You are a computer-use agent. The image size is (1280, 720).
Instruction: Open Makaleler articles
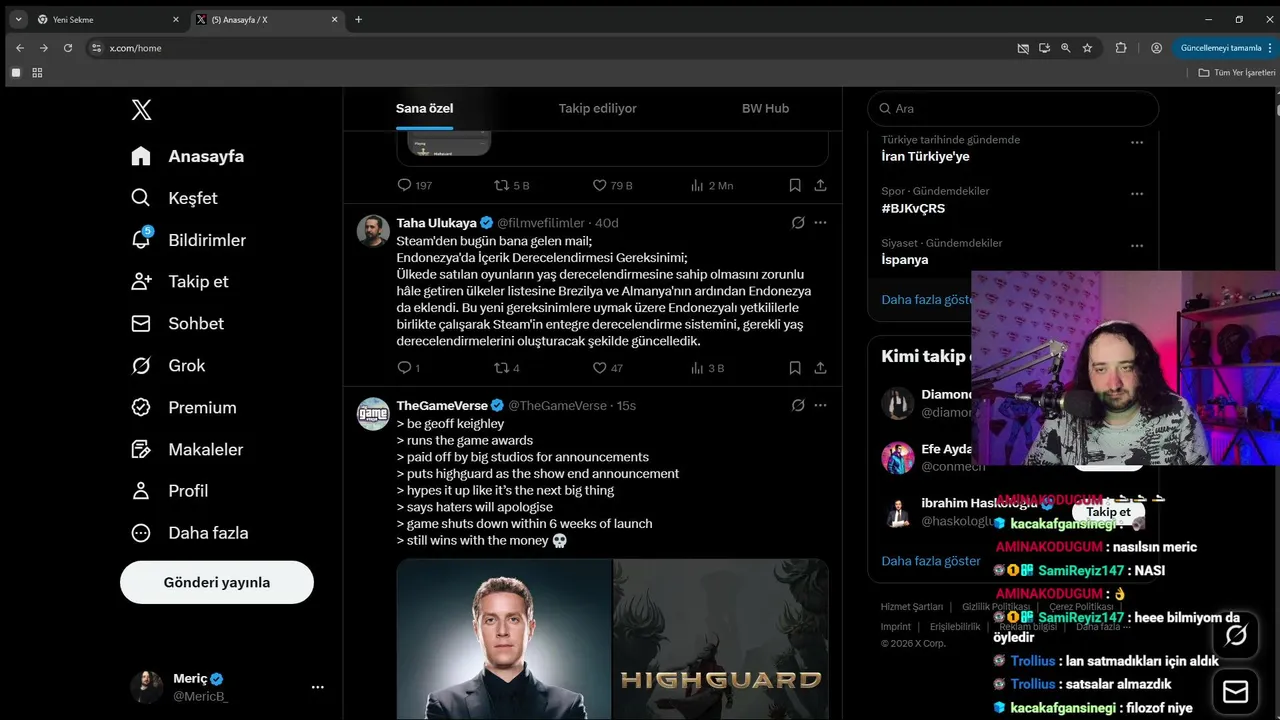187,449
